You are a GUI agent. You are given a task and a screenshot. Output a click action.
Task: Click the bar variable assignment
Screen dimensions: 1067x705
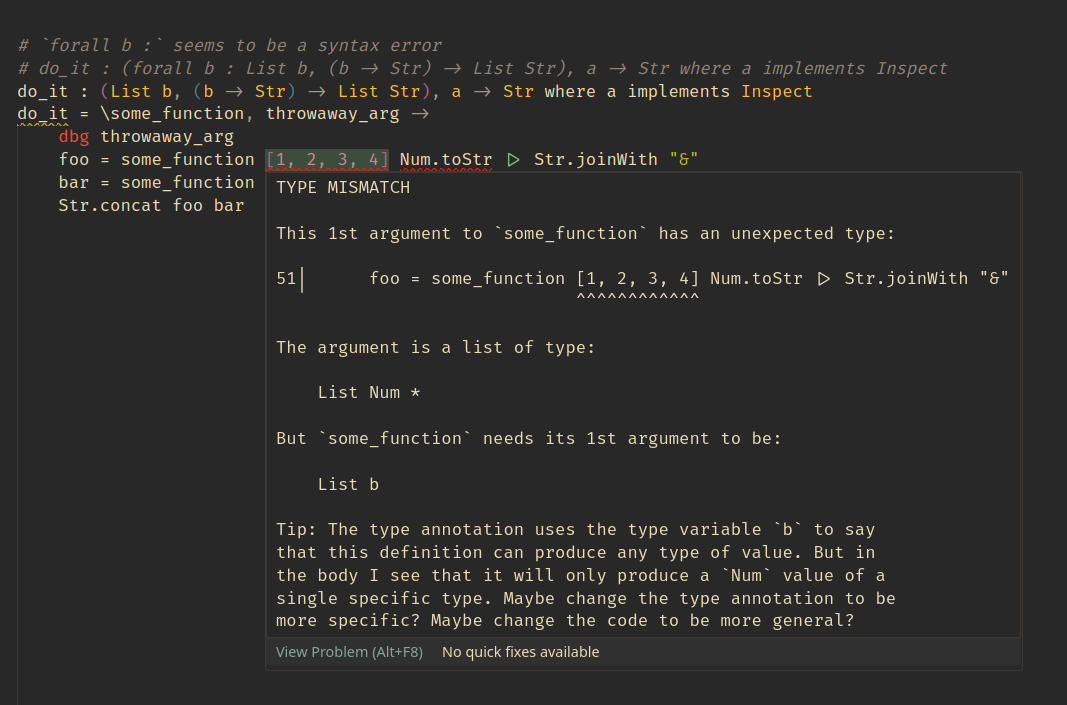tap(73, 182)
